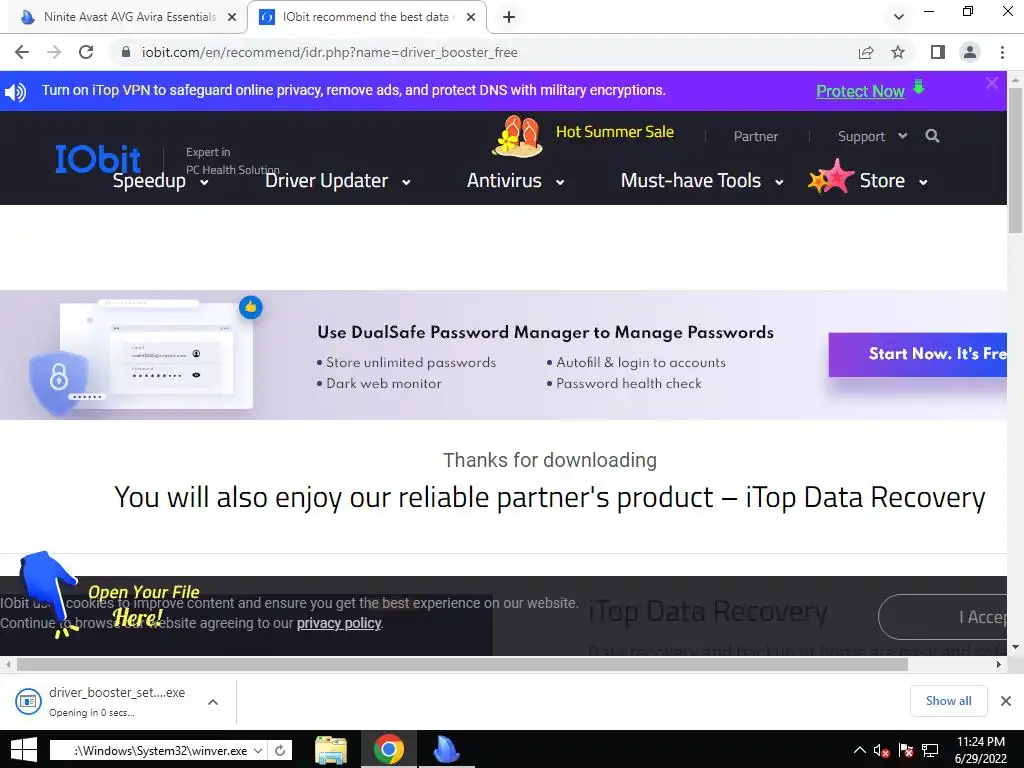Click the speaker icon in VPN banner
1024x768 pixels.
pyautogui.click(x=16, y=92)
